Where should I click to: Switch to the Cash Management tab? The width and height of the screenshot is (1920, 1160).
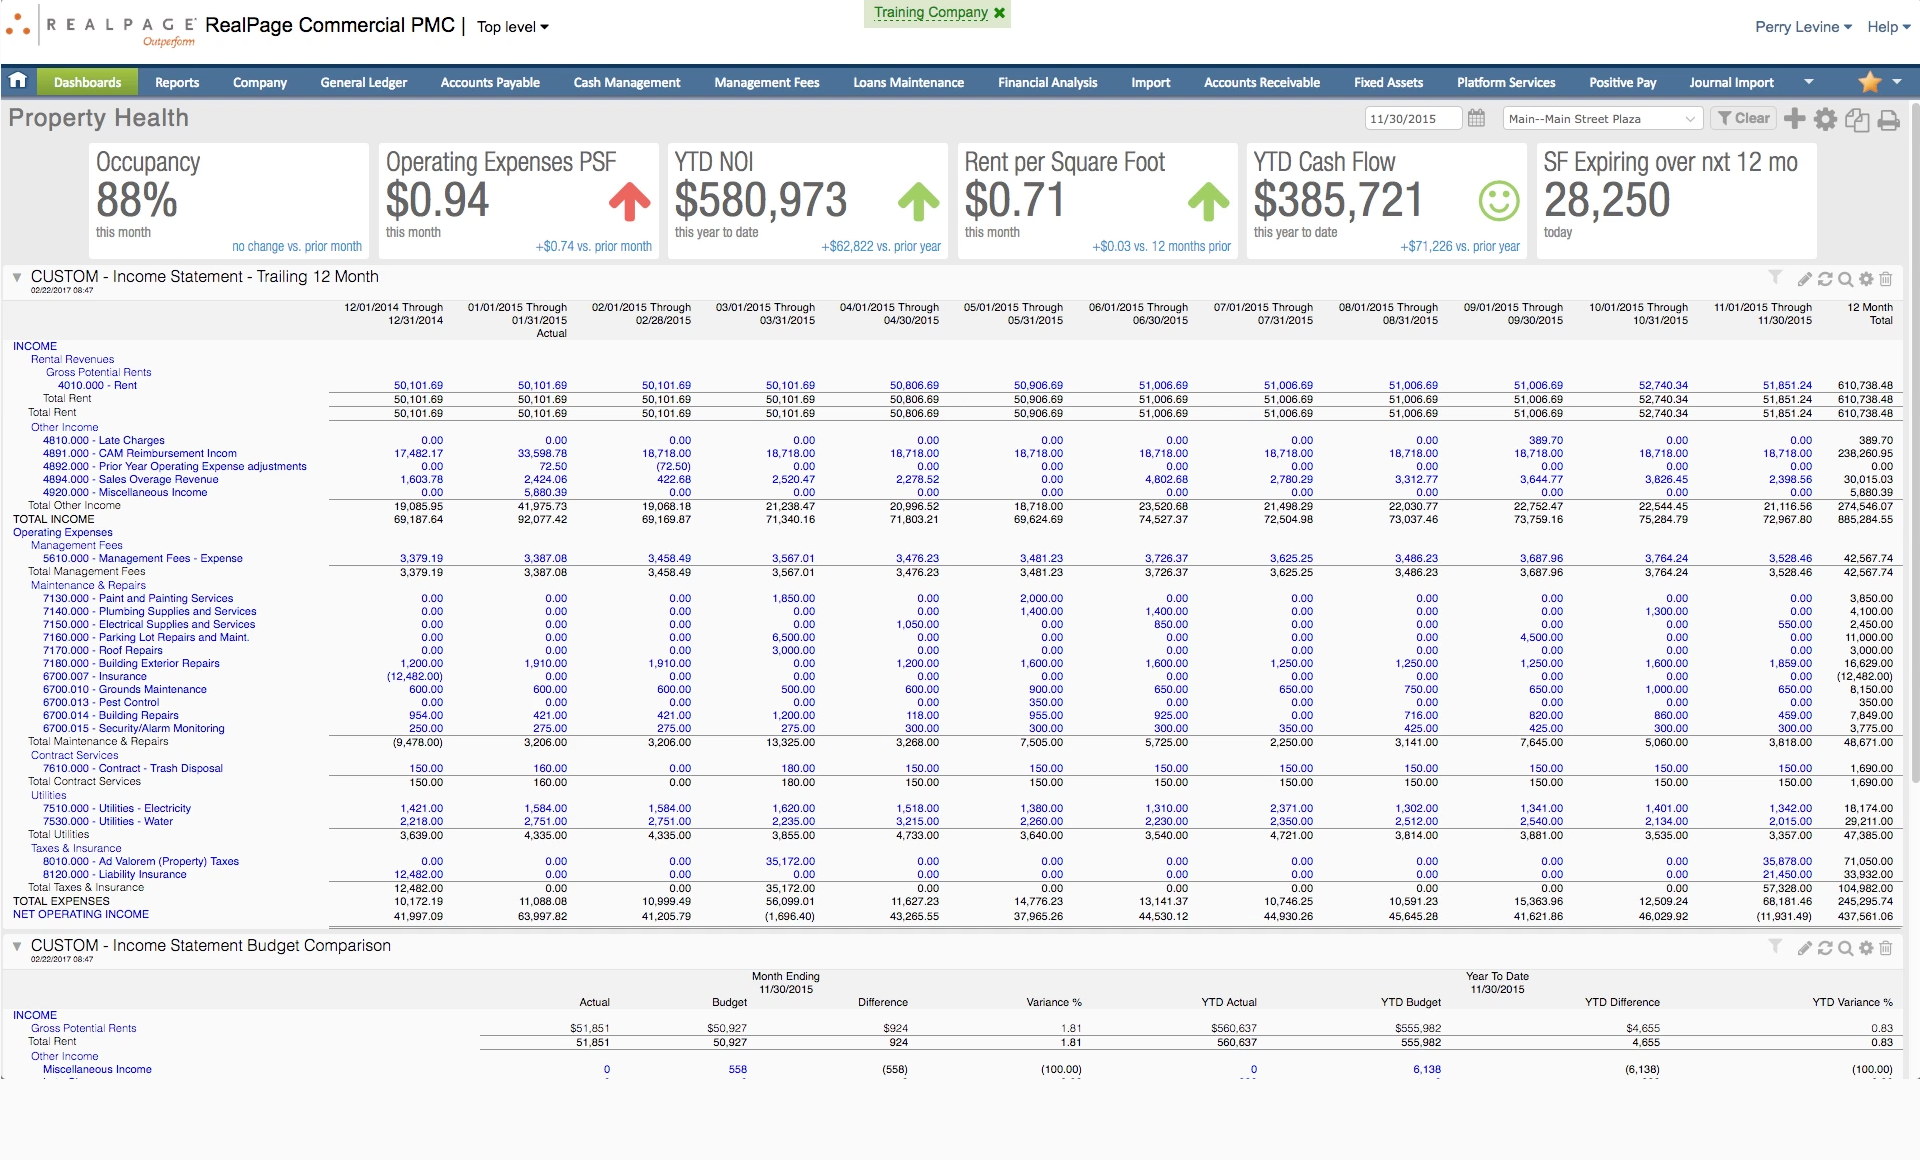[626, 82]
